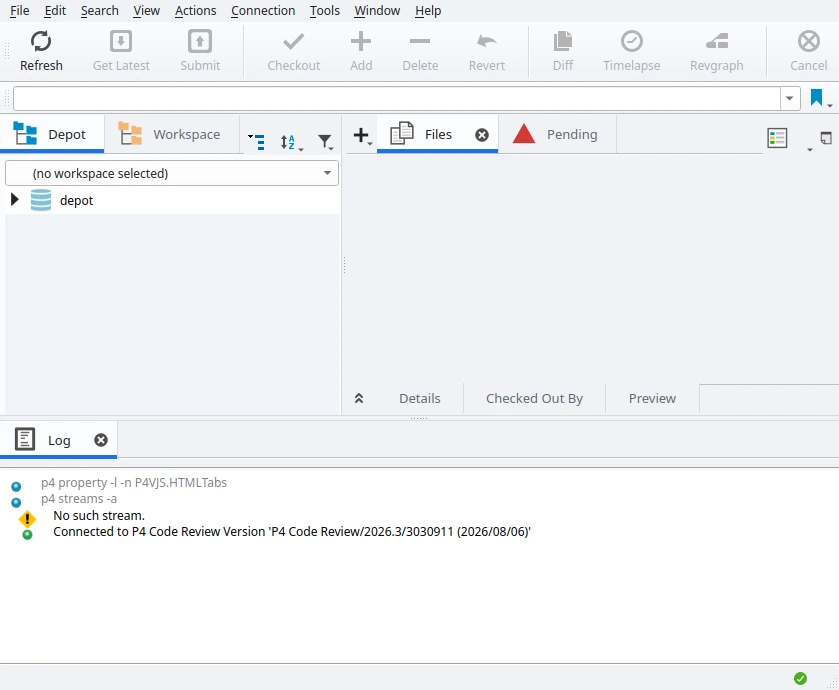Viewport: 839px width, 690px height.
Task: Click the 'Connected to P4 Code Review' log line
Action: click(x=292, y=532)
